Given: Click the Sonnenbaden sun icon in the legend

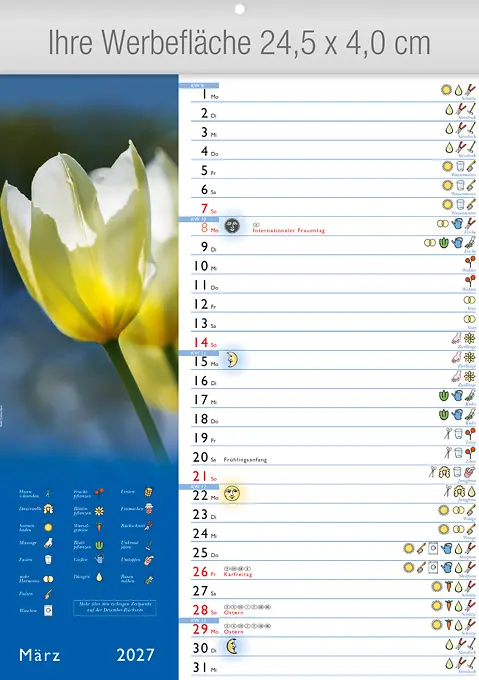Looking at the screenshot, I should (x=48, y=527).
